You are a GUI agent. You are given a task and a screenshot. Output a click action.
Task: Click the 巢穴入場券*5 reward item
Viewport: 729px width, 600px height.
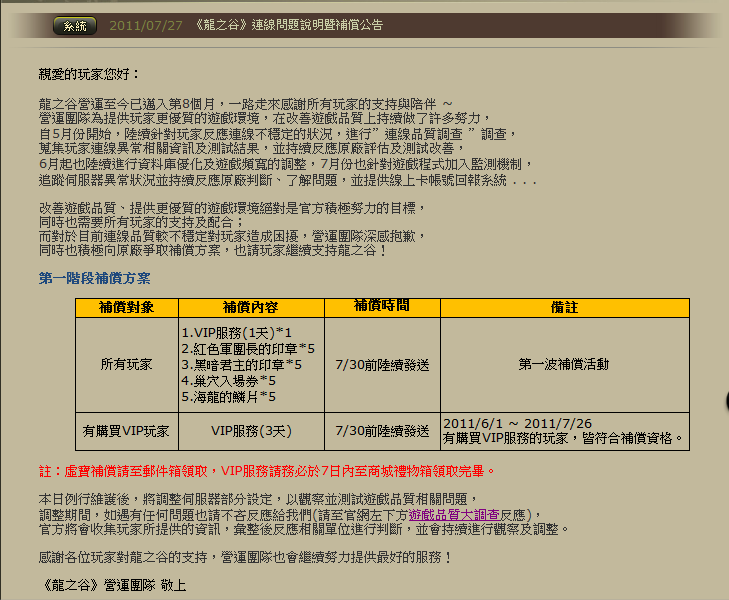228,381
